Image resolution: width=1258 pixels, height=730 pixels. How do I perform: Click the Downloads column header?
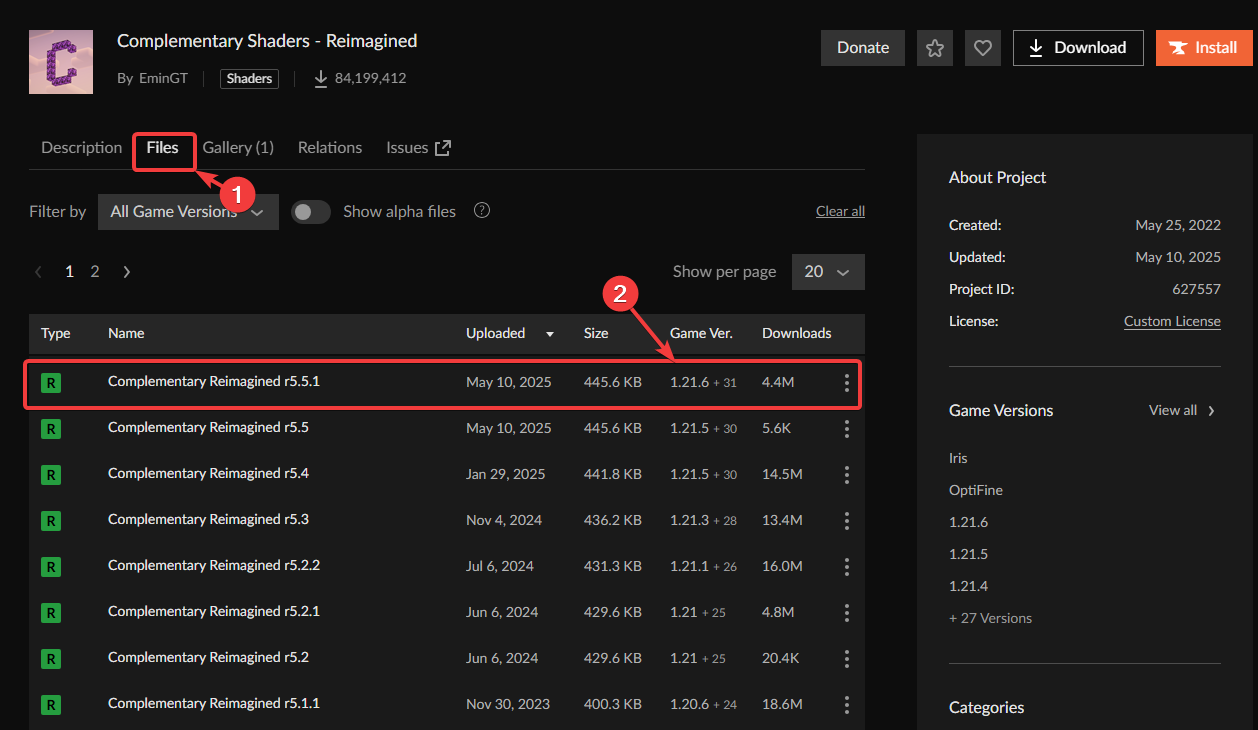click(x=796, y=333)
